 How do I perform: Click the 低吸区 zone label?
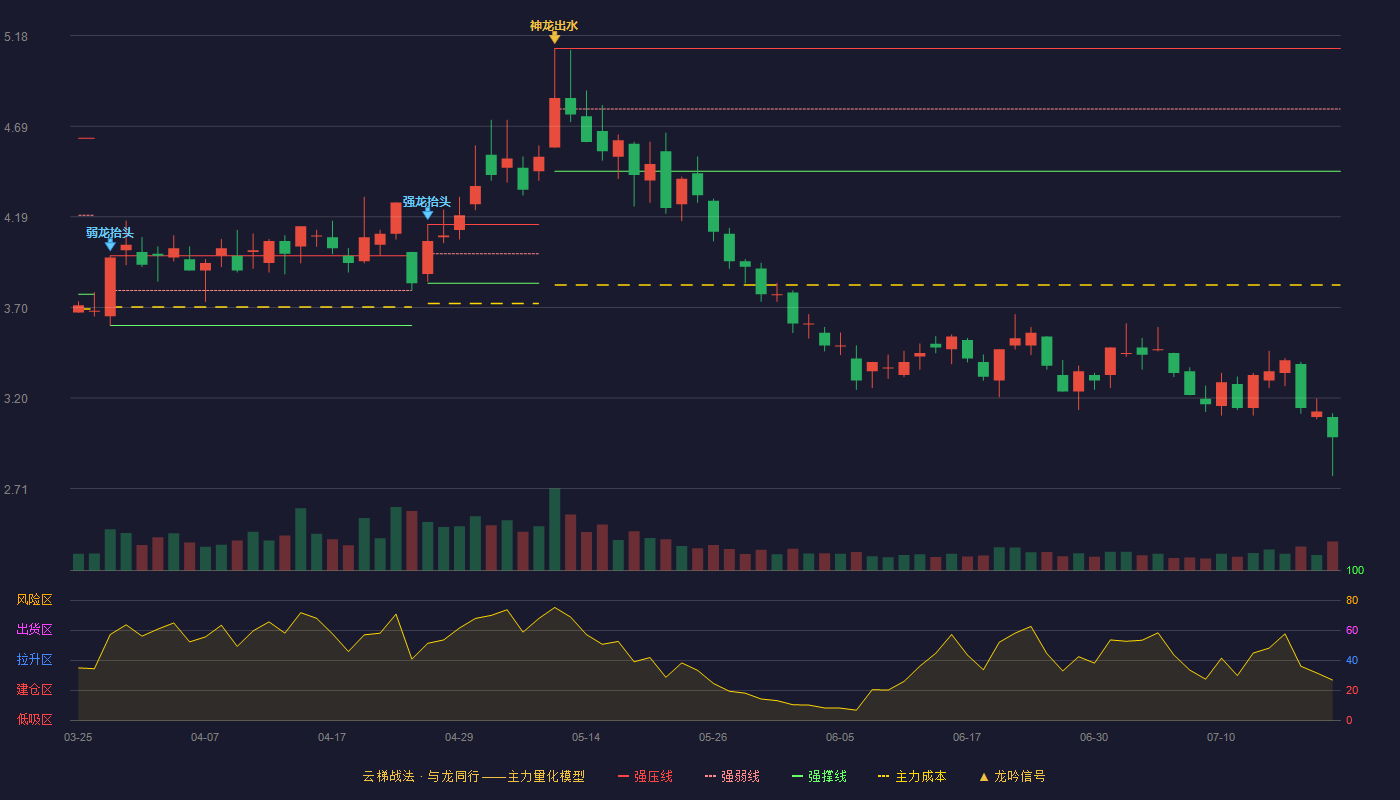tap(34, 720)
